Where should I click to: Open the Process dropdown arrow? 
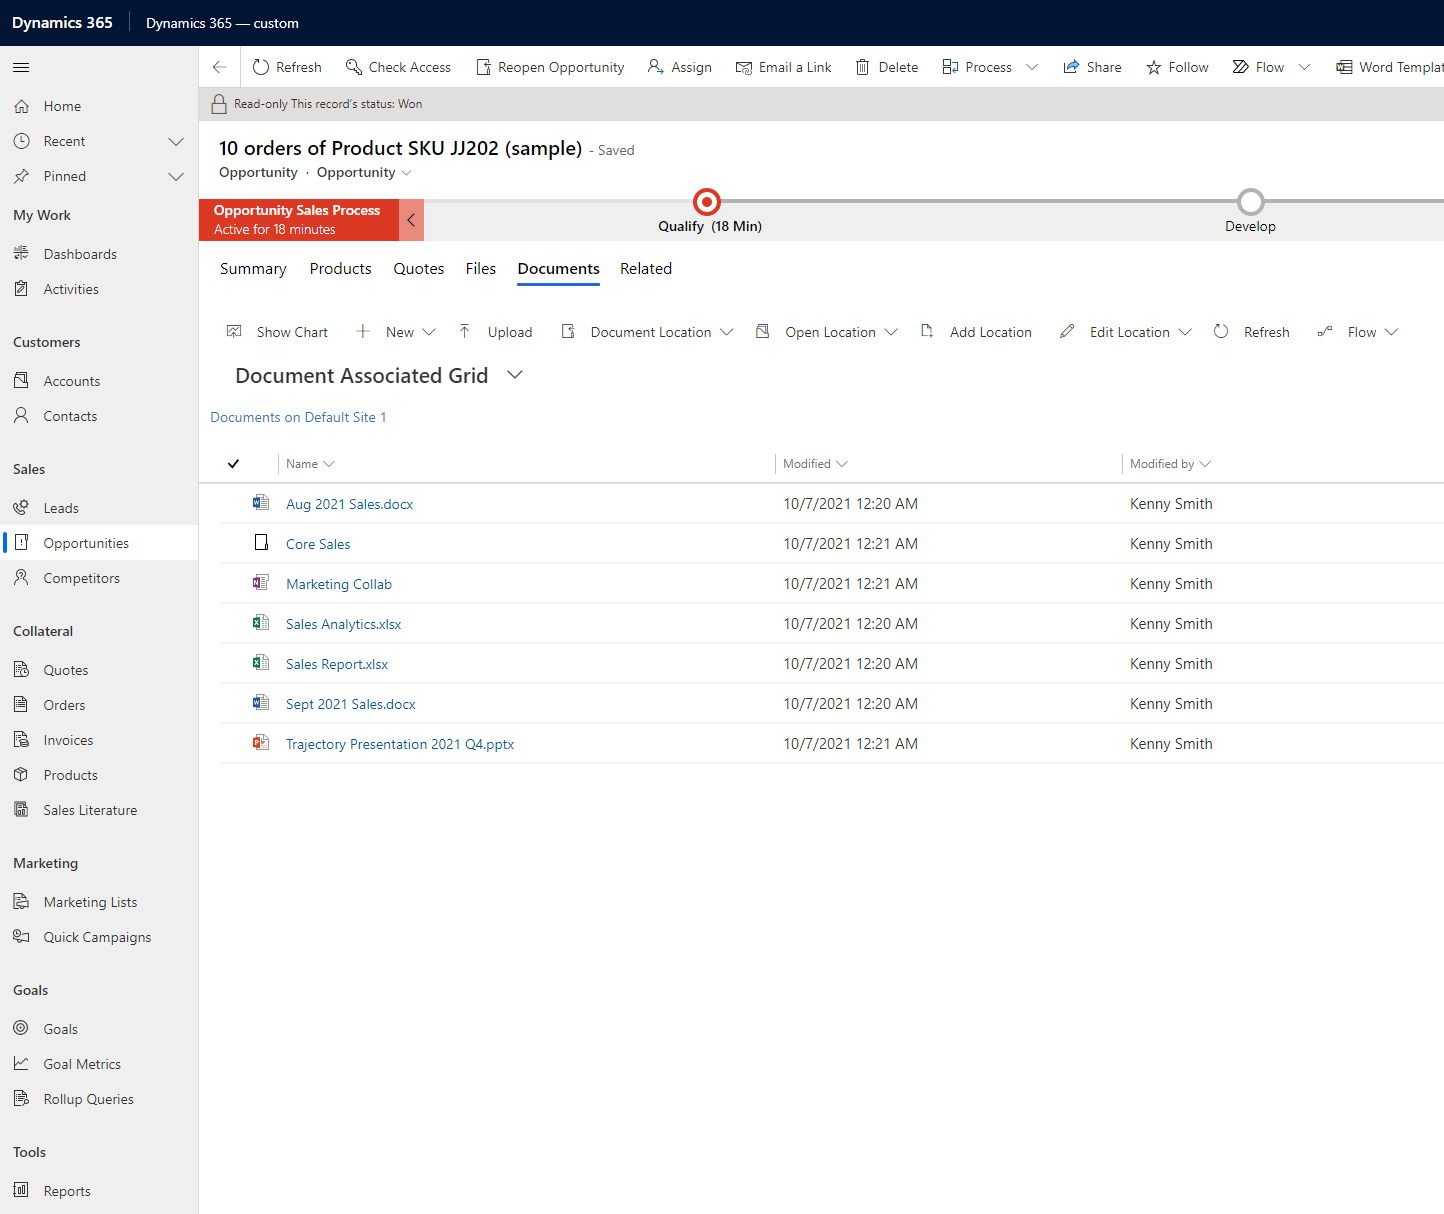1032,67
